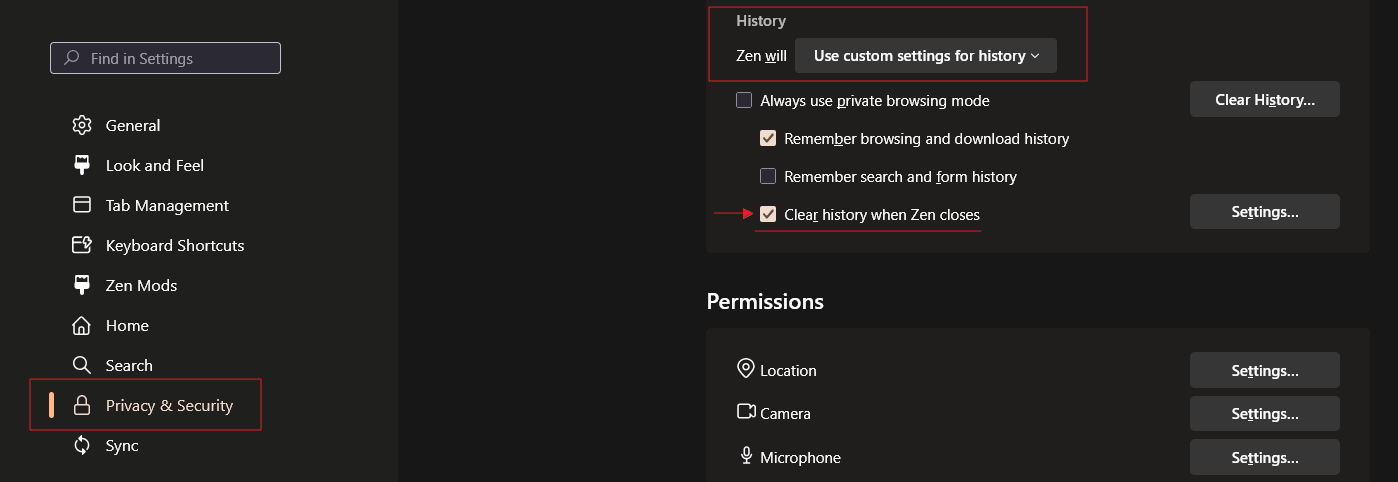The height and width of the screenshot is (482, 1398).
Task: Click the Search magnifier icon in sidebar
Action: (x=82, y=365)
